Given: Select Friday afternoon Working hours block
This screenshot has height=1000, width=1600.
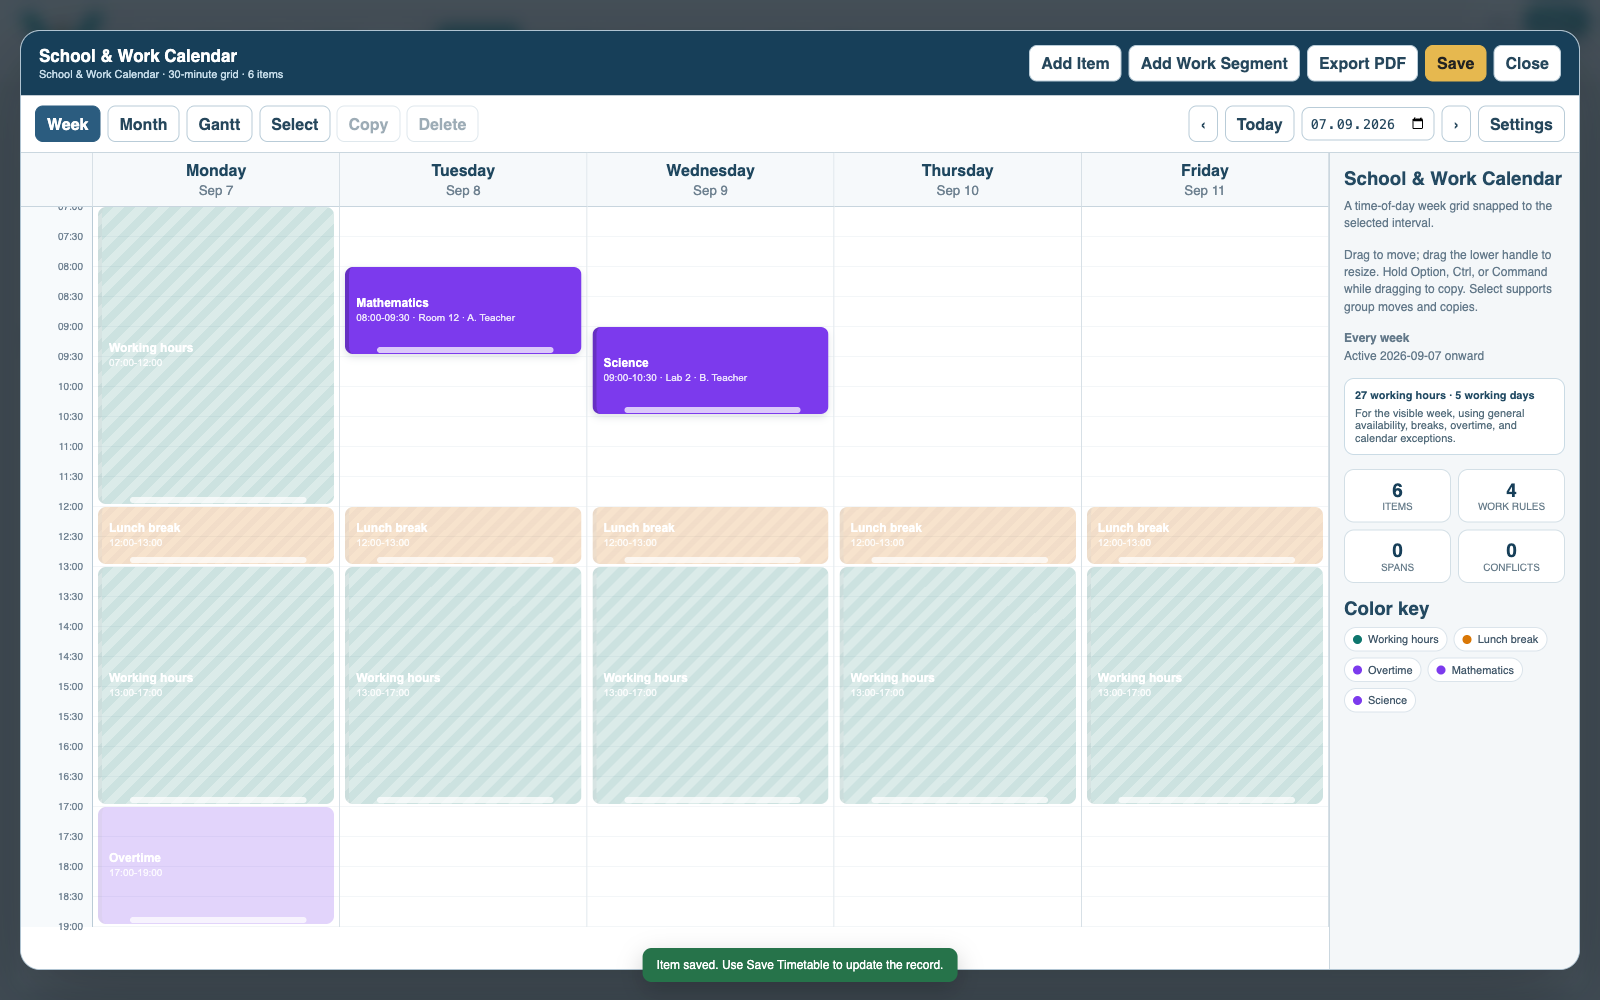Looking at the screenshot, I should click(1205, 685).
